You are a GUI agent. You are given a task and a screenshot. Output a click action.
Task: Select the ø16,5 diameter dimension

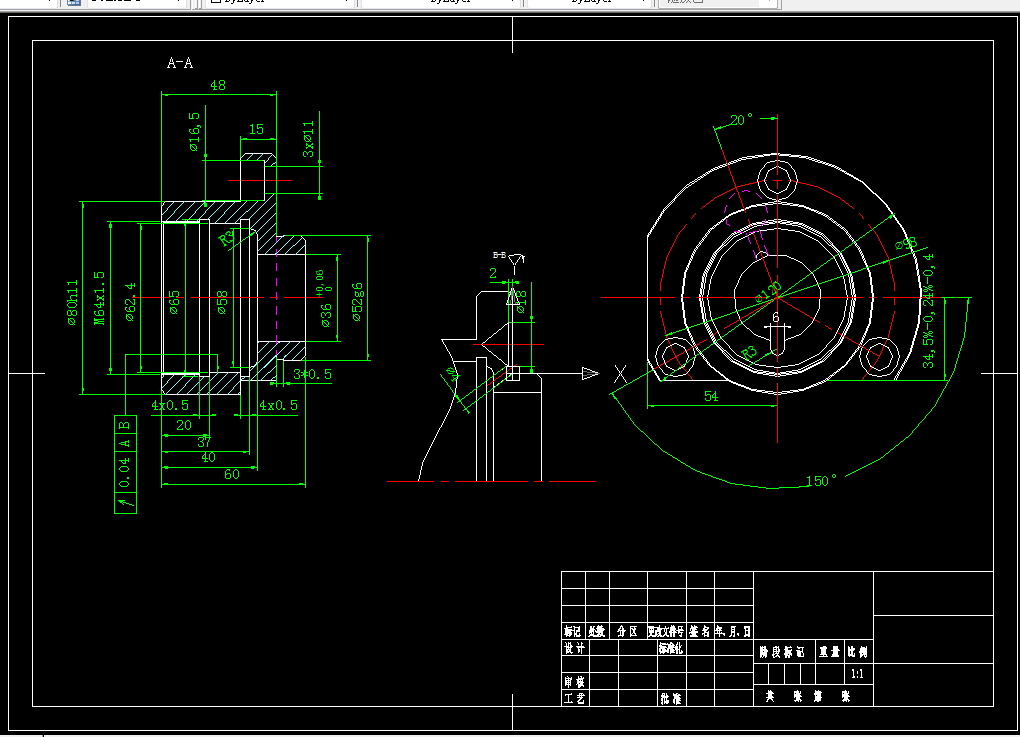click(195, 132)
